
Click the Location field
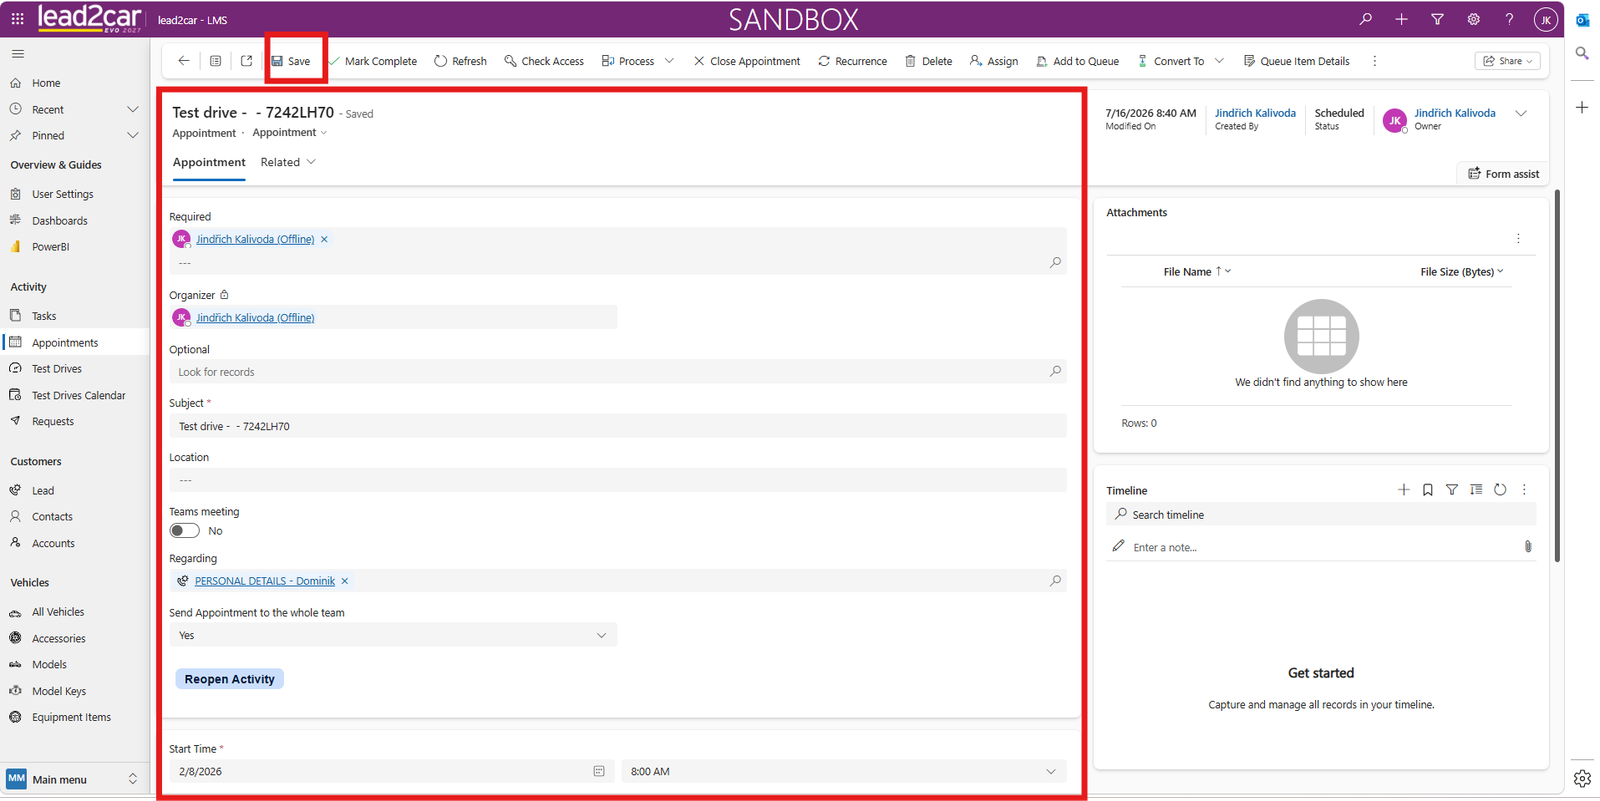(x=618, y=480)
